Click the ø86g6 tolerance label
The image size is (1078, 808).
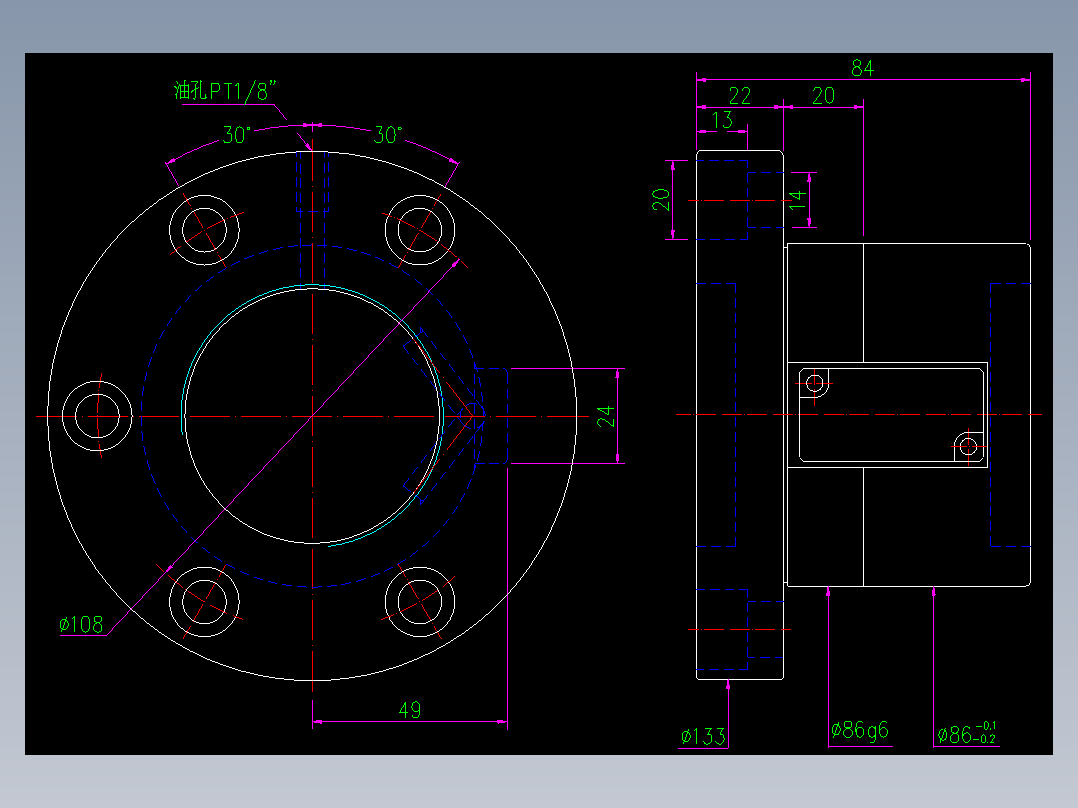pos(859,730)
